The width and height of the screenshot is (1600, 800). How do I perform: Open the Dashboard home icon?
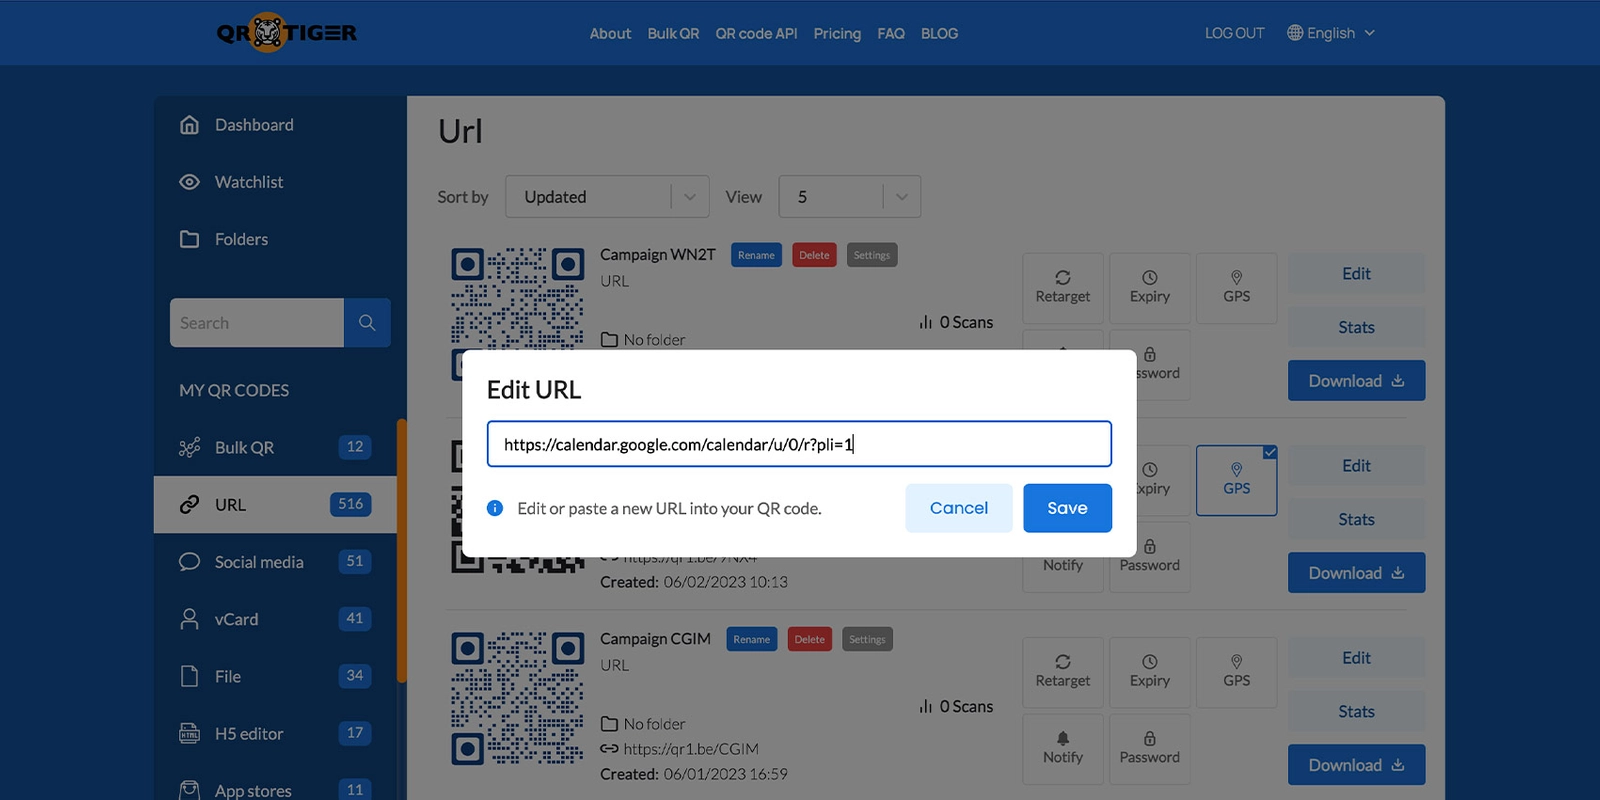(189, 125)
